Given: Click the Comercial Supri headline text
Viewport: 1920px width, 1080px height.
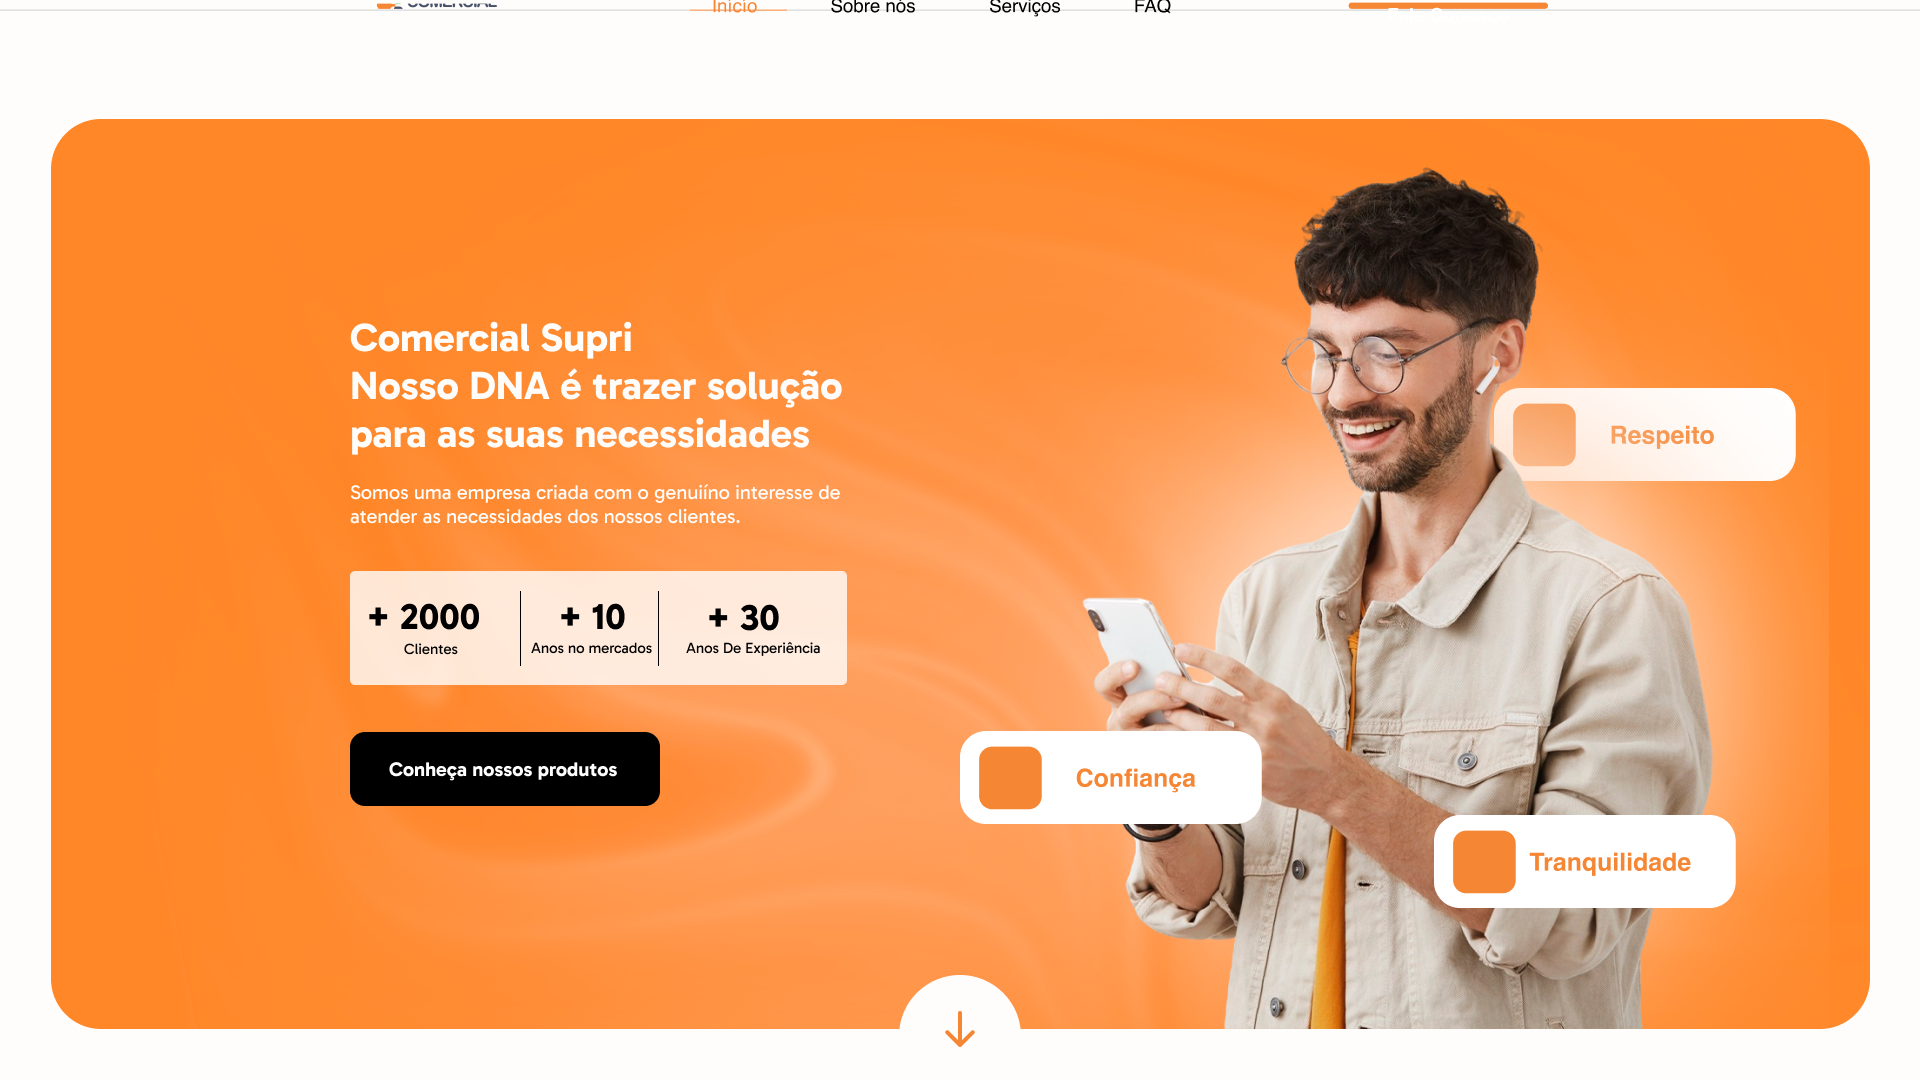Looking at the screenshot, I should (491, 338).
